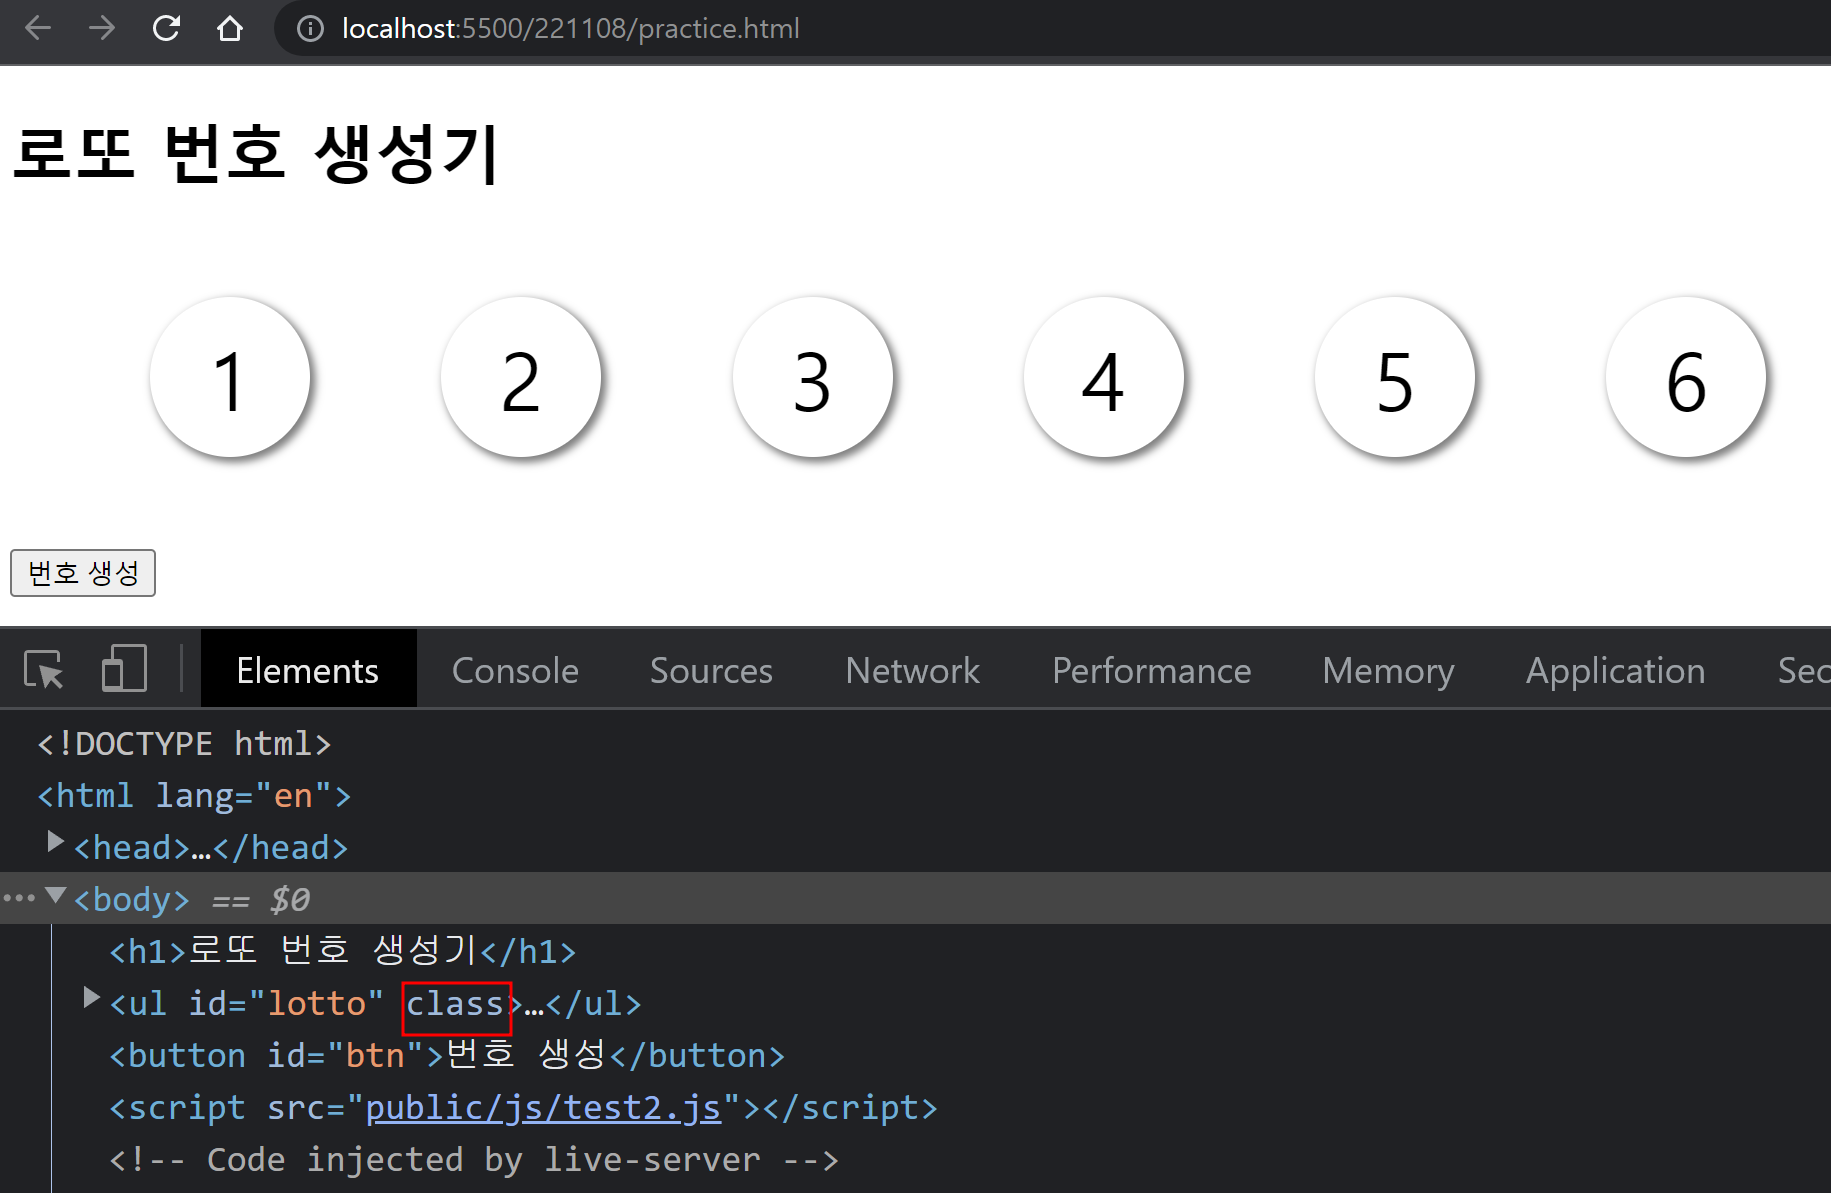Select the body == $0 row text

[192, 900]
